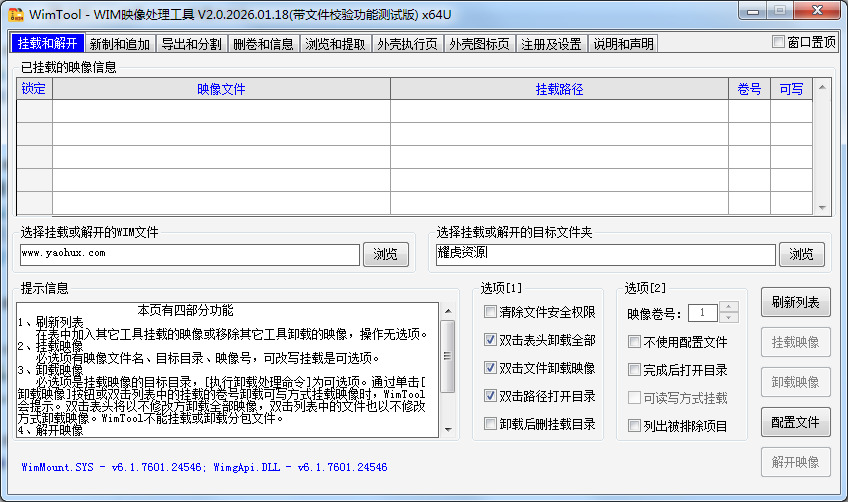Click the WIM file path input field
The image size is (848, 502).
[188, 255]
